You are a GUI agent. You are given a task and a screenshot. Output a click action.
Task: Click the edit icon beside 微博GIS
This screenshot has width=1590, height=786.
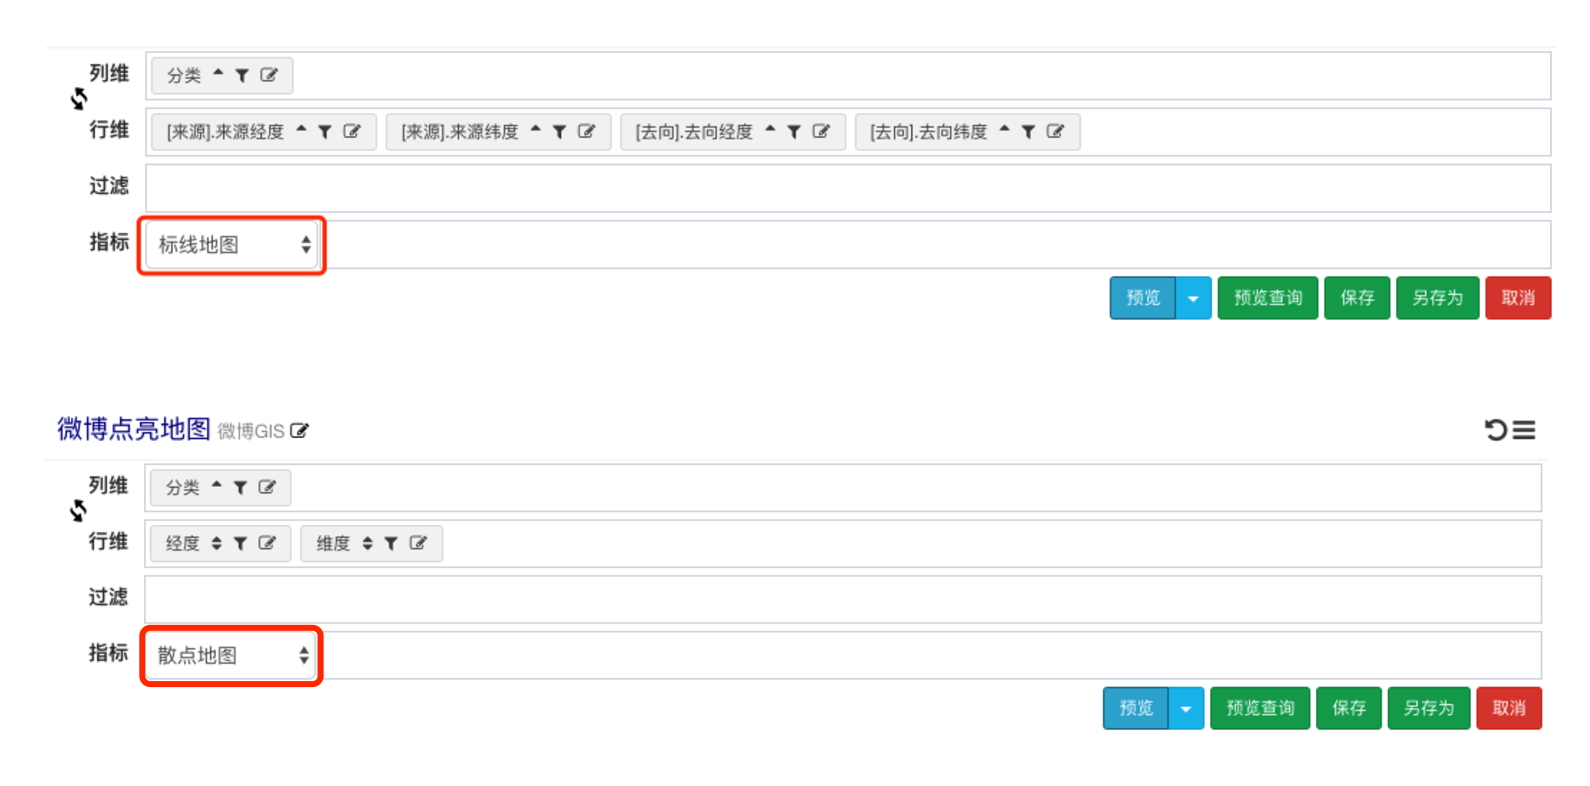[299, 431]
